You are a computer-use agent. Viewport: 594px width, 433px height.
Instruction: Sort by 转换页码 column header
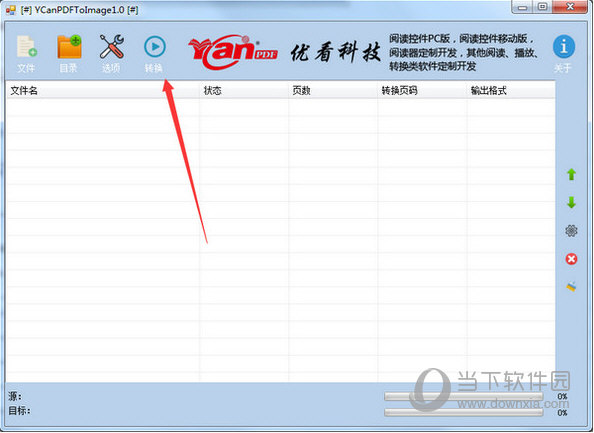click(x=422, y=91)
